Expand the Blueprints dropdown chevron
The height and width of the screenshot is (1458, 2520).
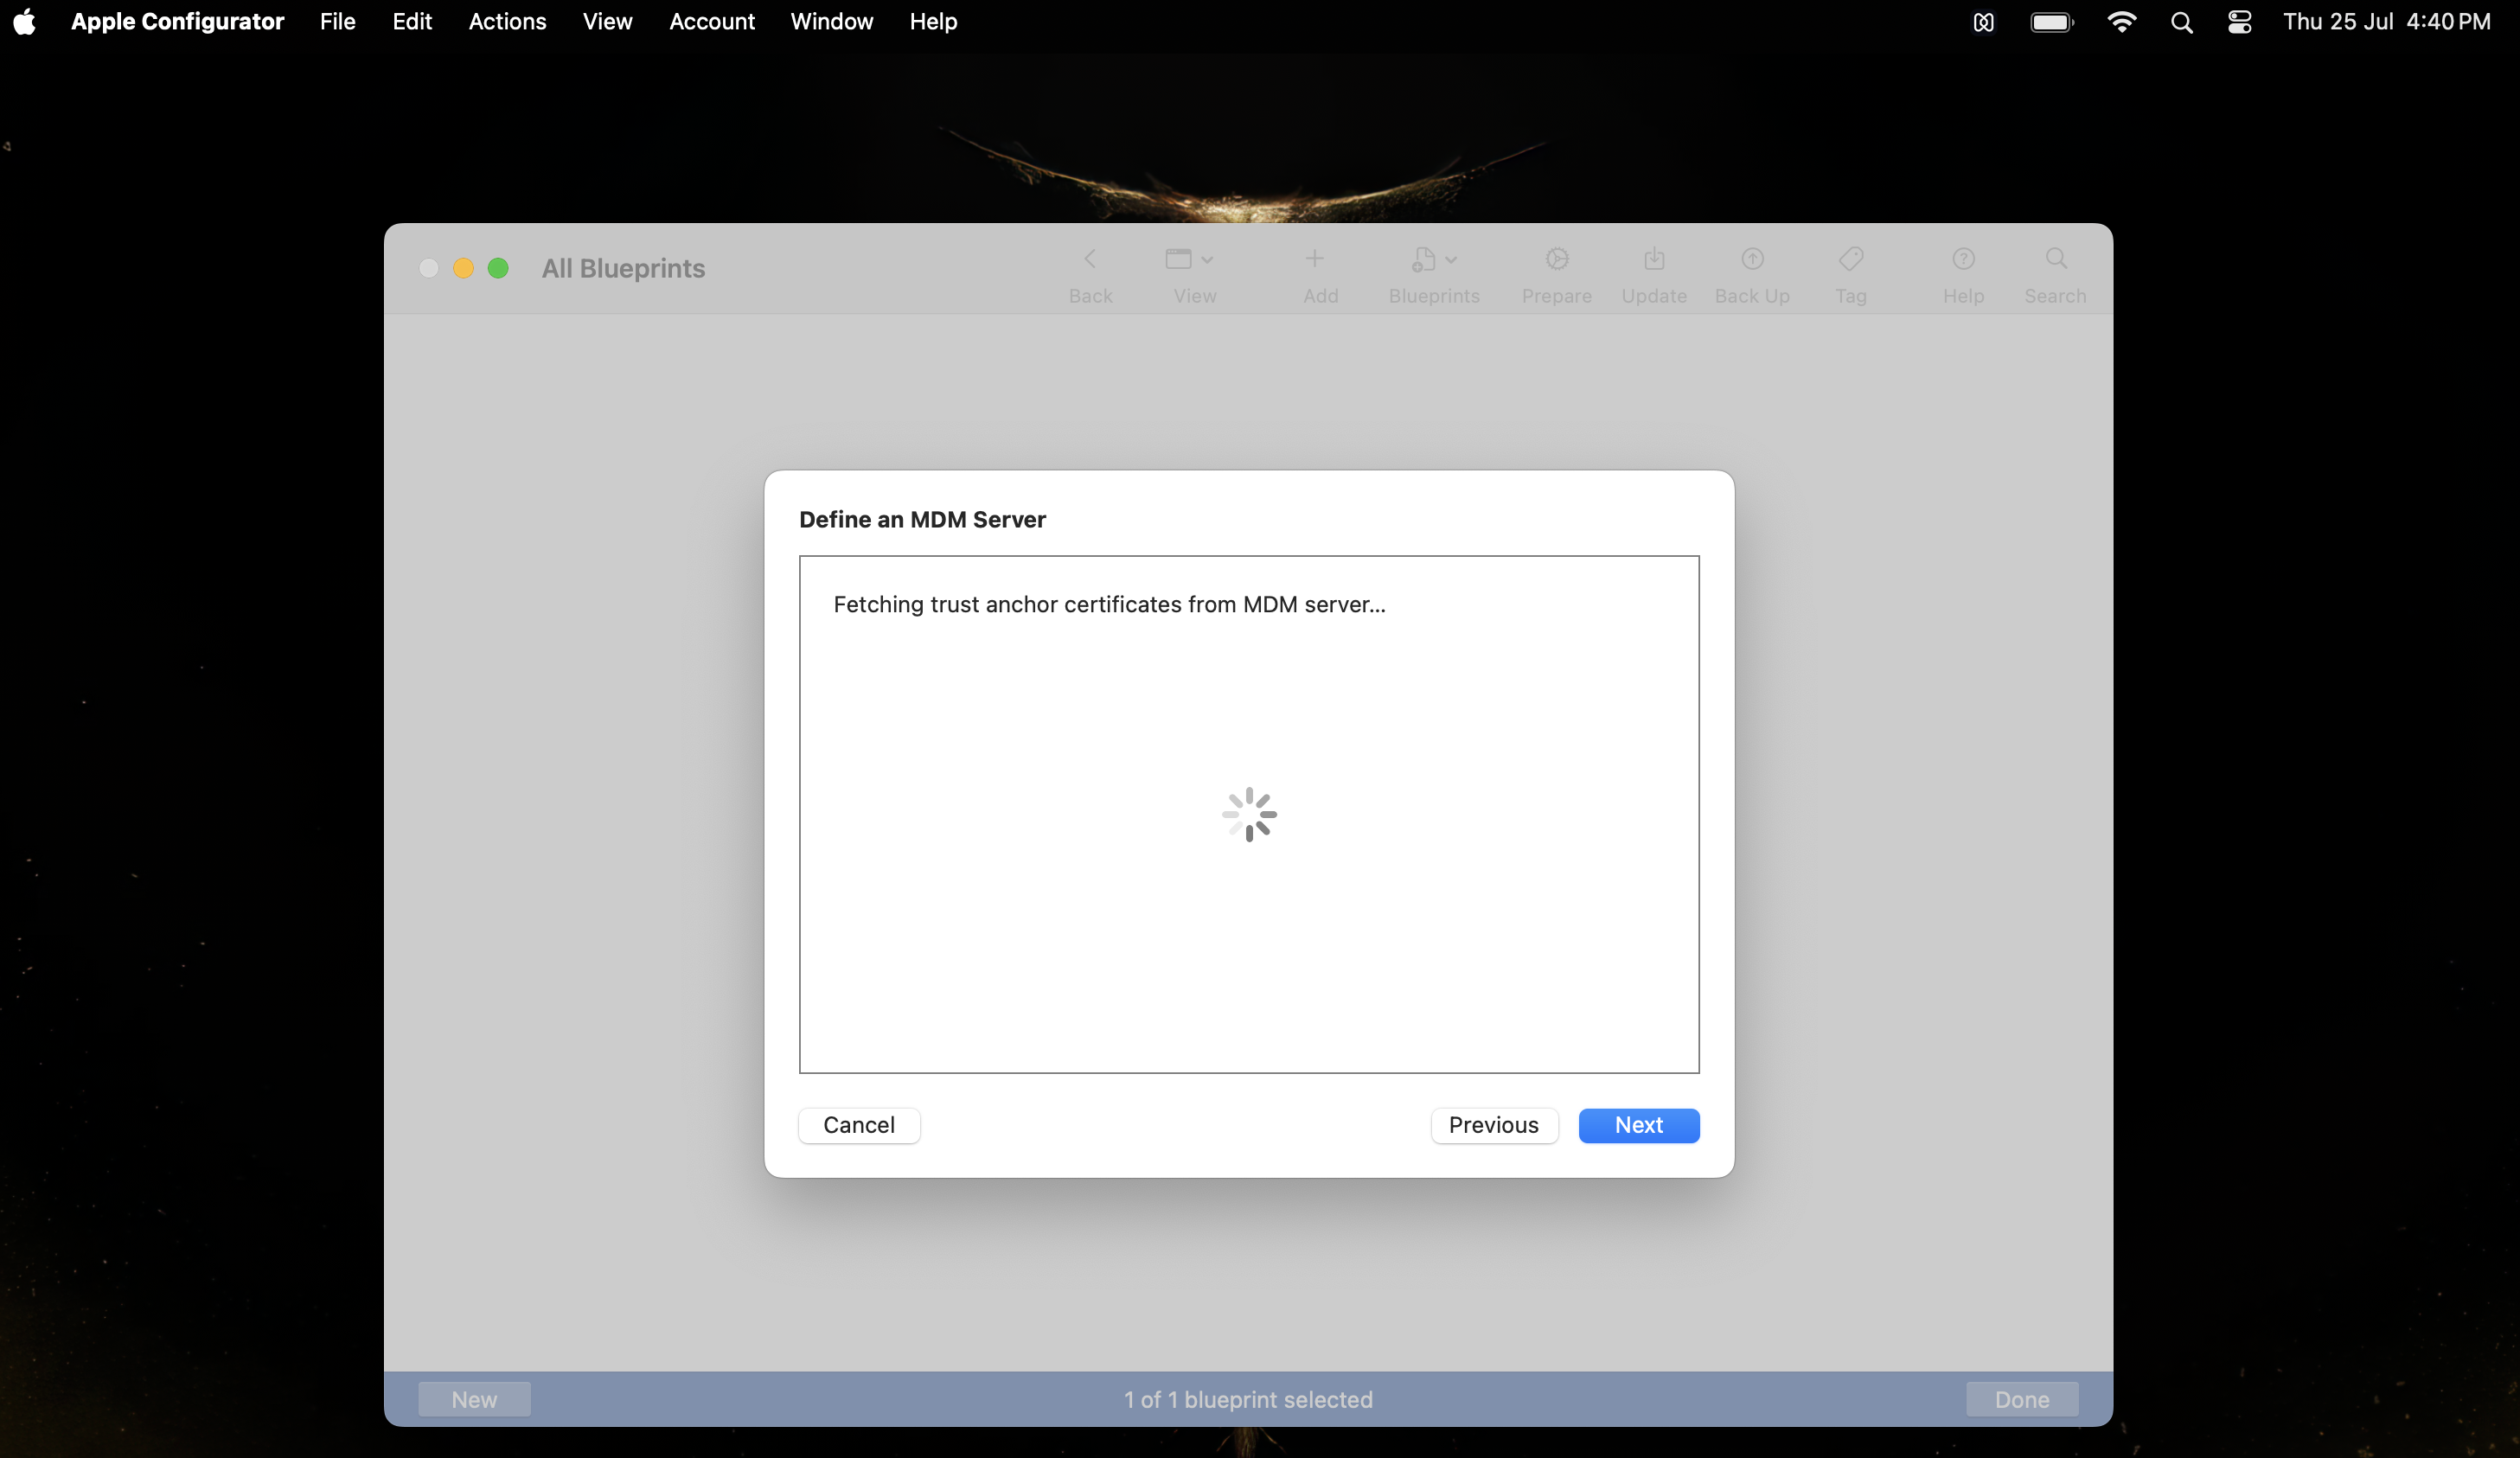click(1451, 260)
